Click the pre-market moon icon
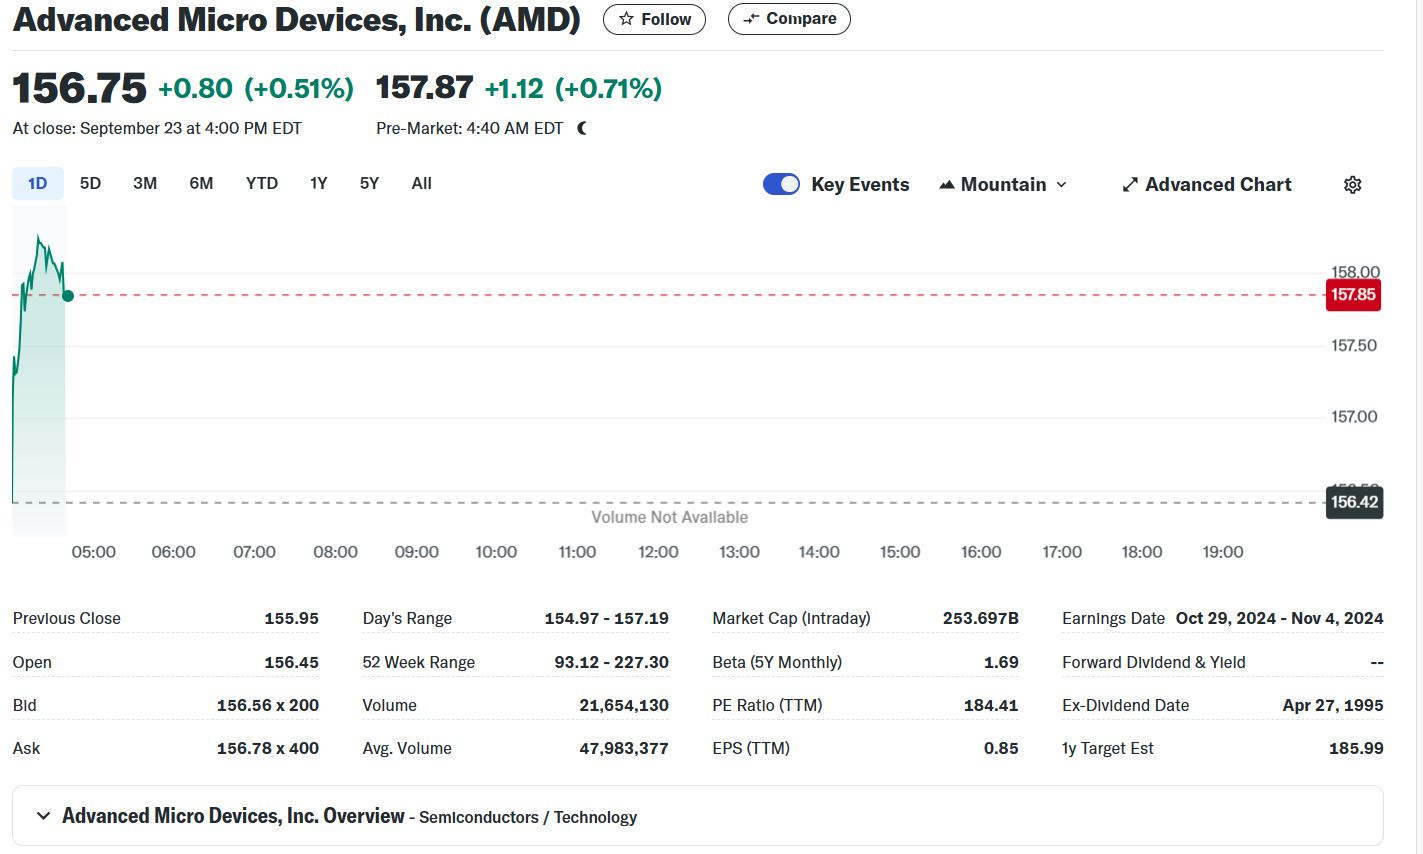This screenshot has width=1423, height=854. pos(583,129)
